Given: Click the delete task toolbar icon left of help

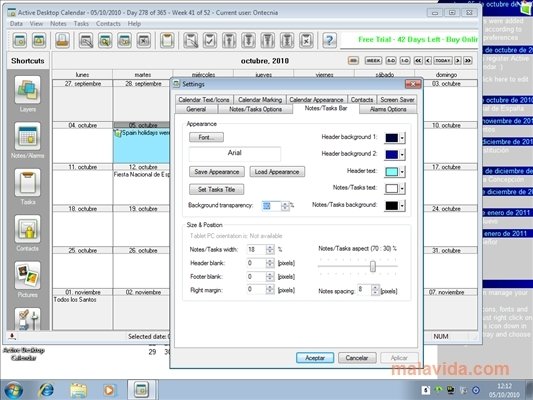Looking at the screenshot, I should [x=306, y=40].
